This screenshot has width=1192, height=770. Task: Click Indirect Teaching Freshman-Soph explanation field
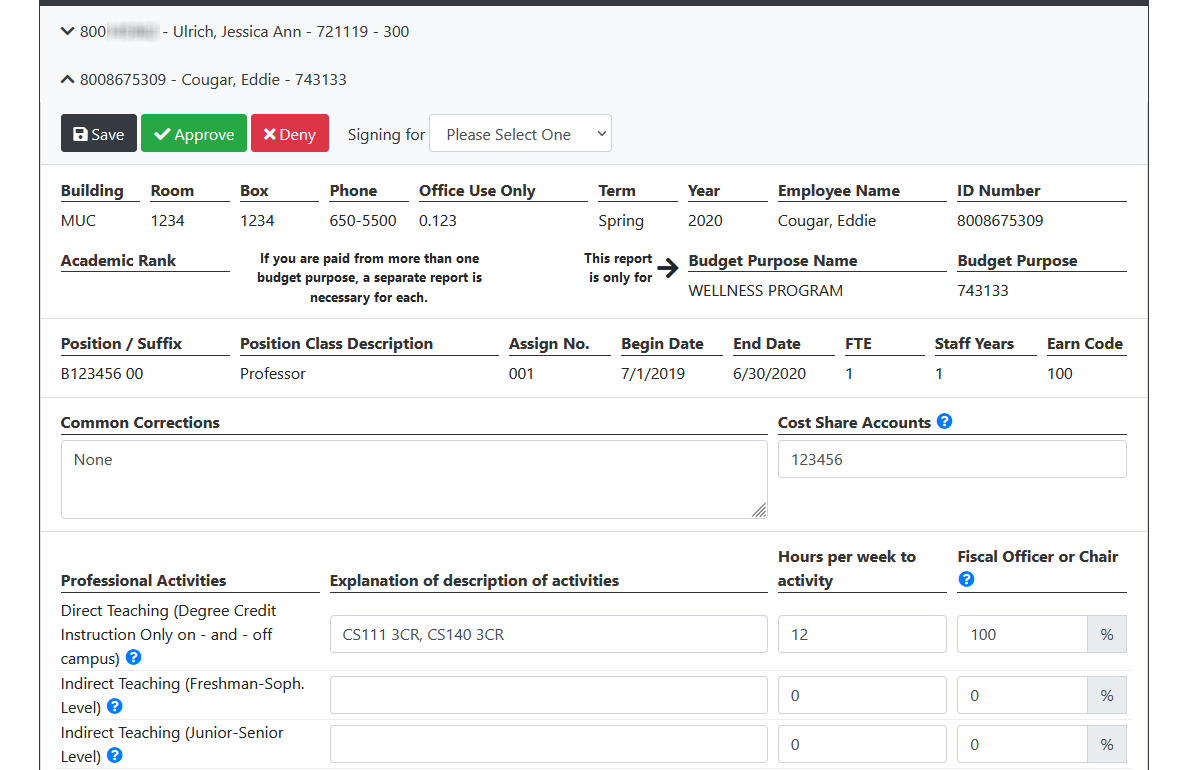548,695
